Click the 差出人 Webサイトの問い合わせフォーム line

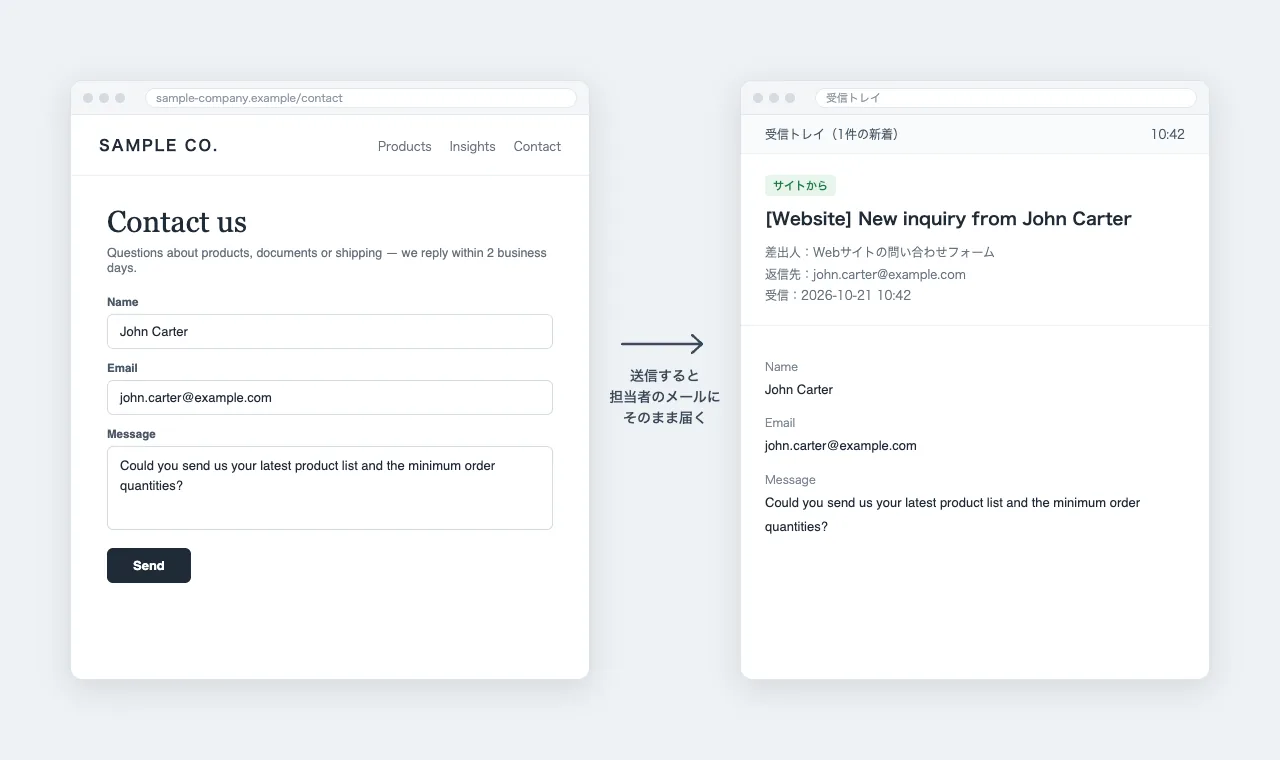point(880,252)
